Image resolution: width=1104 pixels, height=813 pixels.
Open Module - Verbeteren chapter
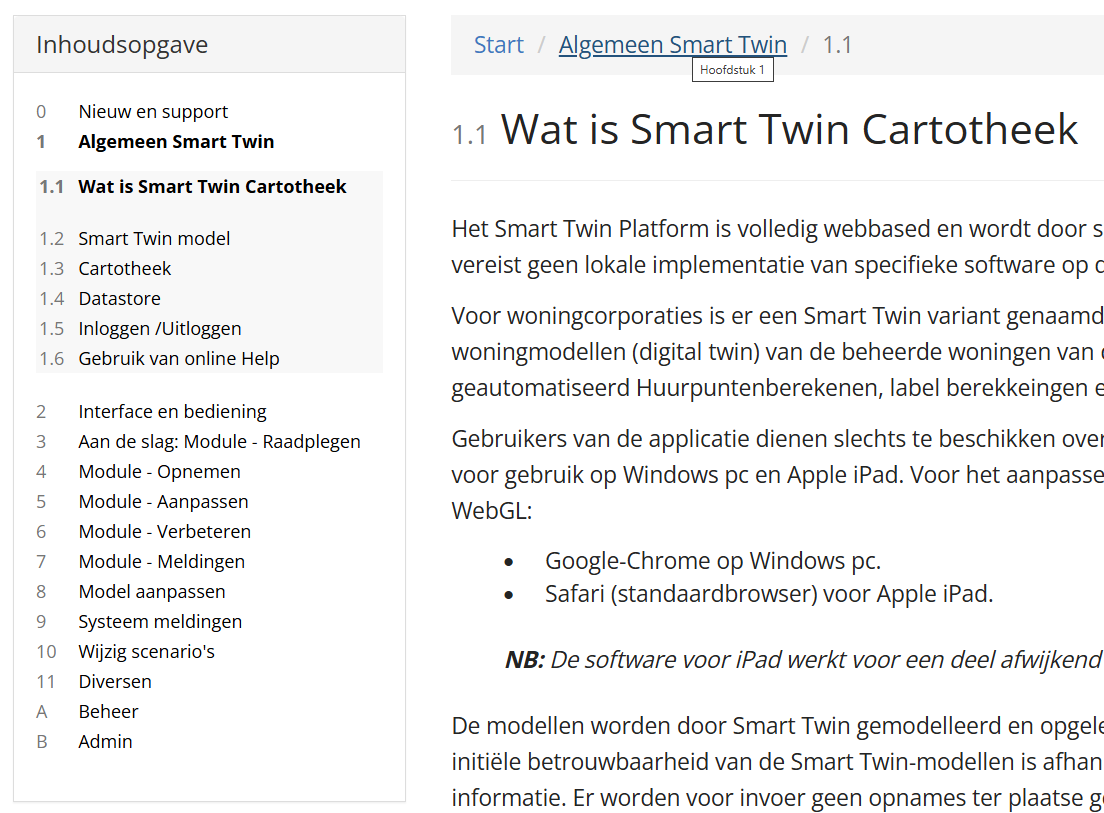pos(164,532)
